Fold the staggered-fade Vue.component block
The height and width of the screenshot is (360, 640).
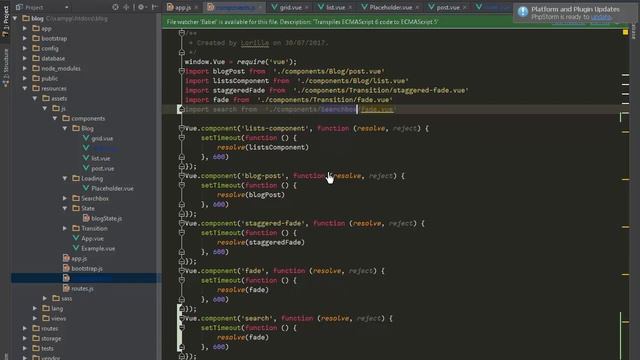(182, 223)
